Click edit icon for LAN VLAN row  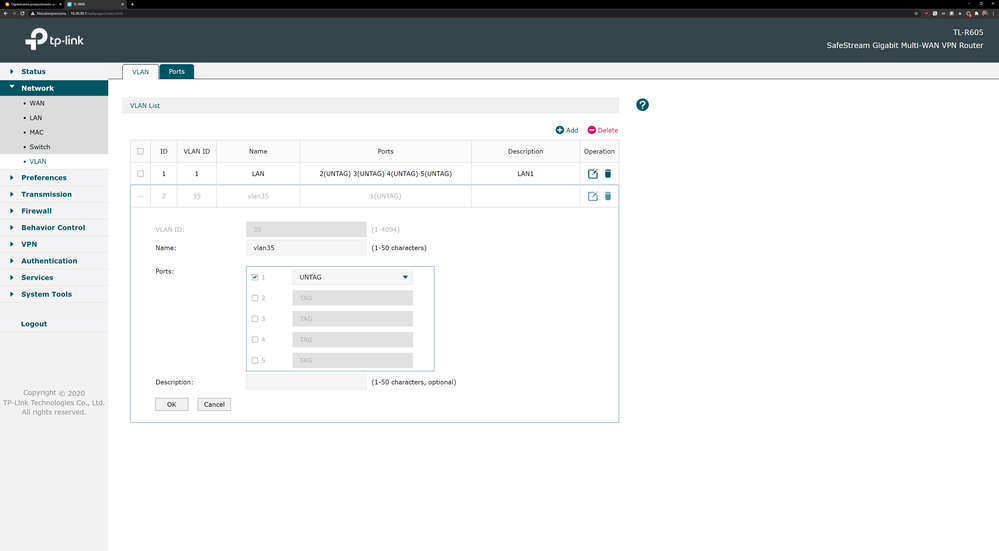pyautogui.click(x=593, y=174)
